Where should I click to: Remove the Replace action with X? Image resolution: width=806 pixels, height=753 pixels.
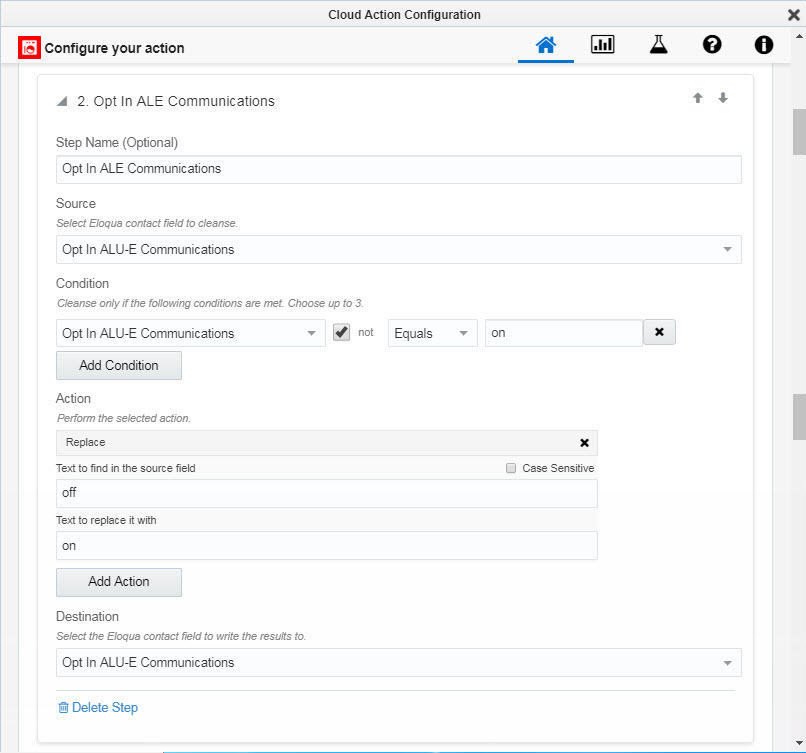point(584,443)
